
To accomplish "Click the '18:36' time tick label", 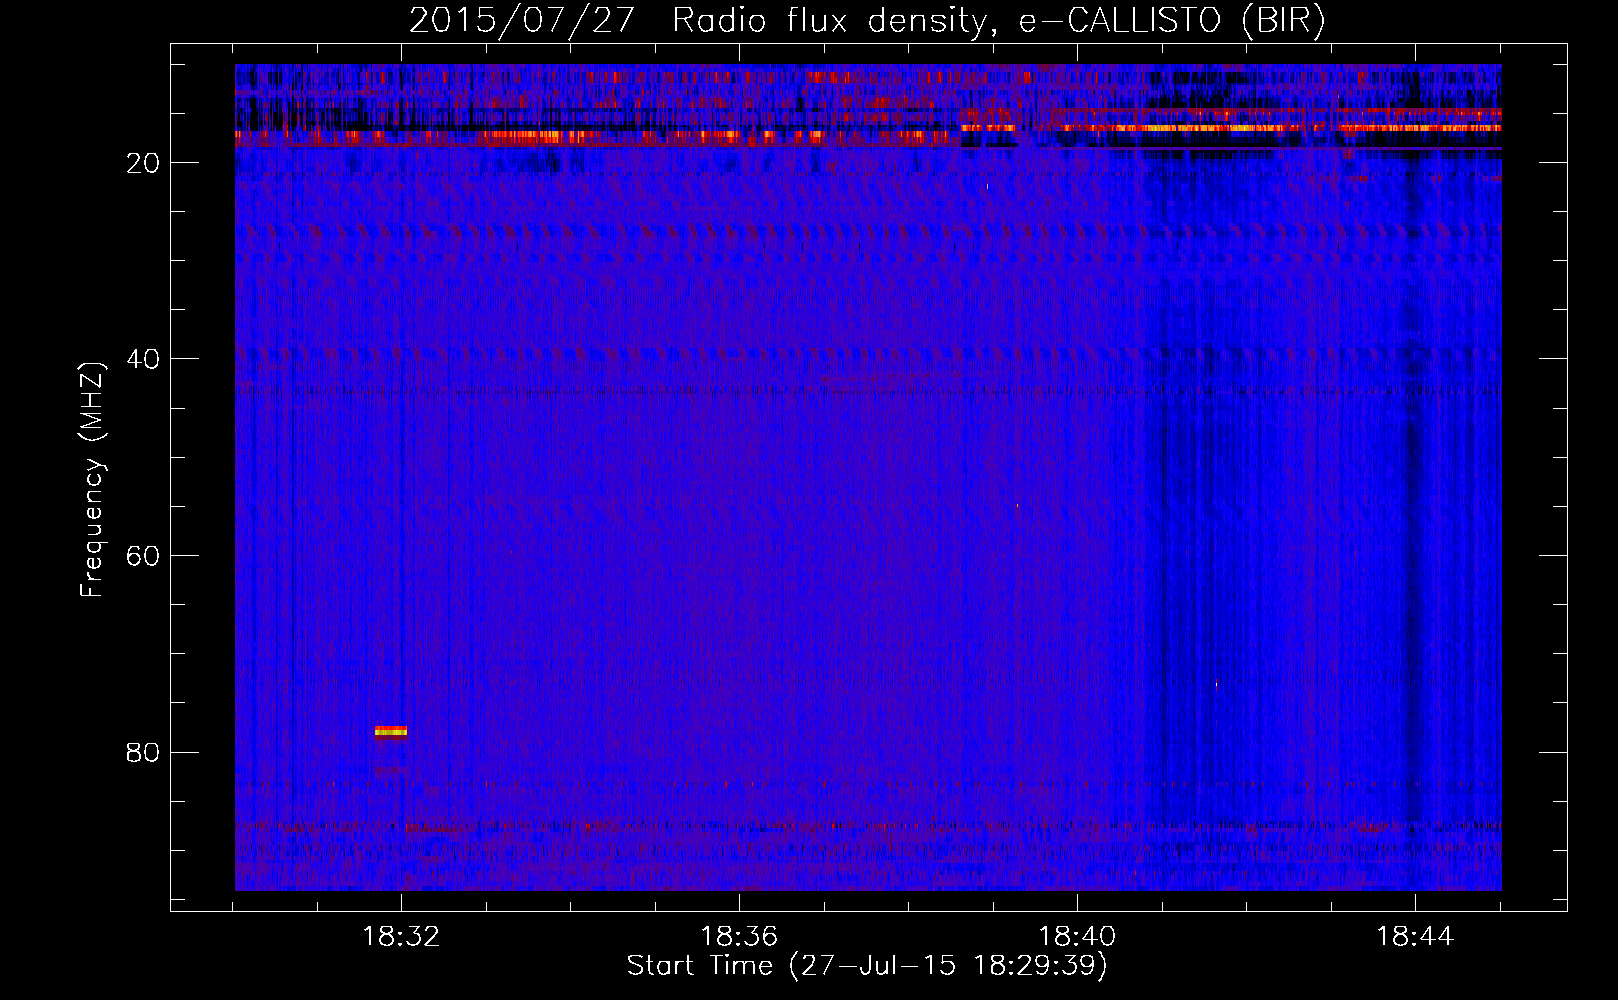I will [x=739, y=937].
